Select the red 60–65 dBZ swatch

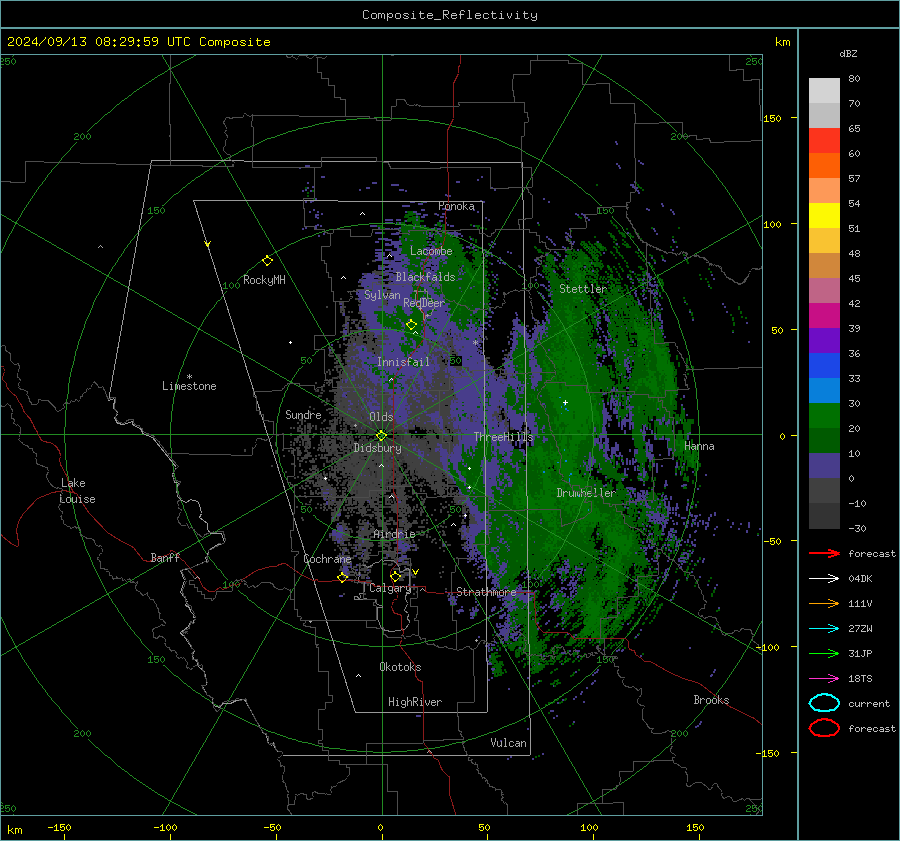(x=824, y=140)
